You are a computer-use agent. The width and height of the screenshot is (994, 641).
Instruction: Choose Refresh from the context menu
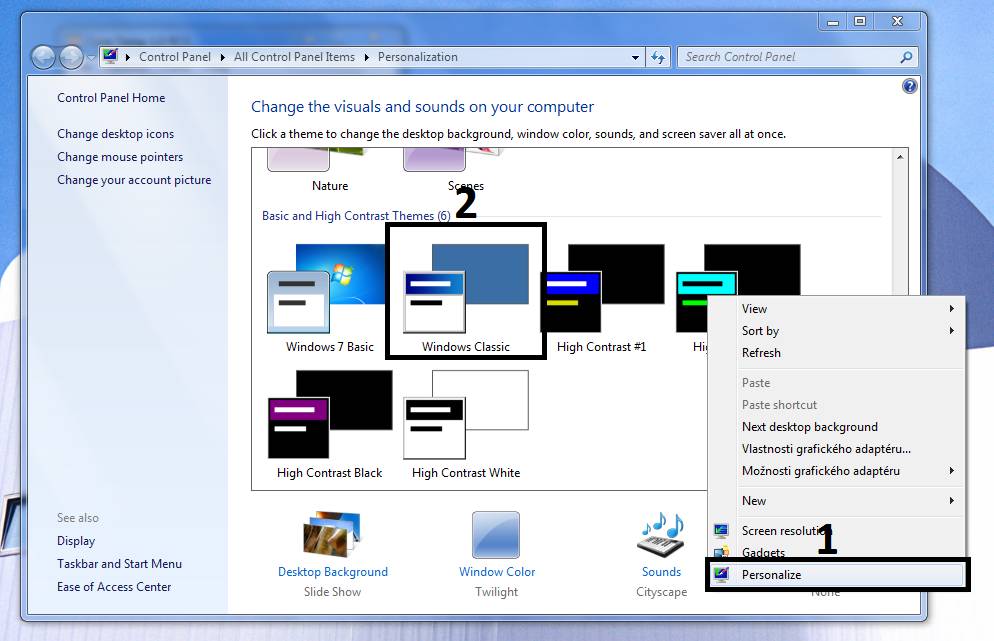tap(836, 353)
